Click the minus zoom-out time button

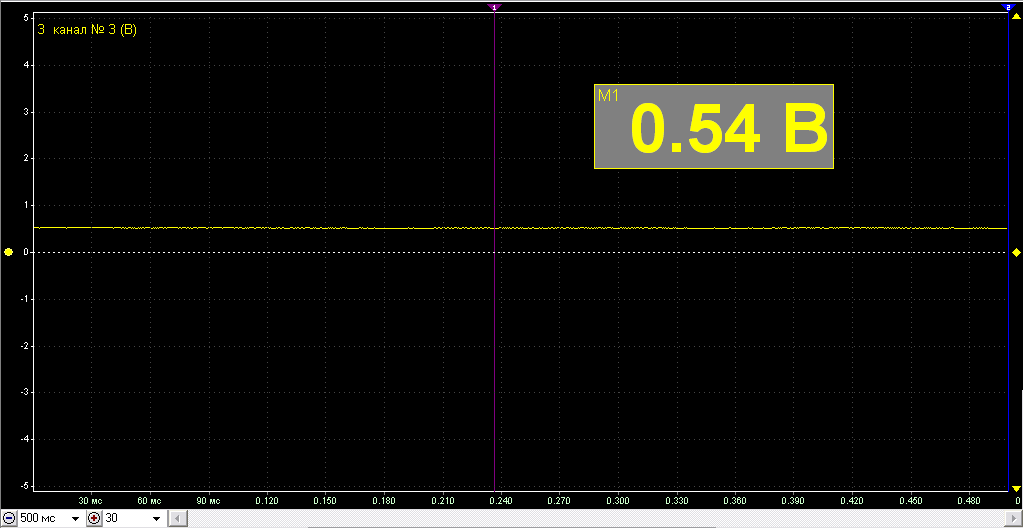(x=10, y=518)
